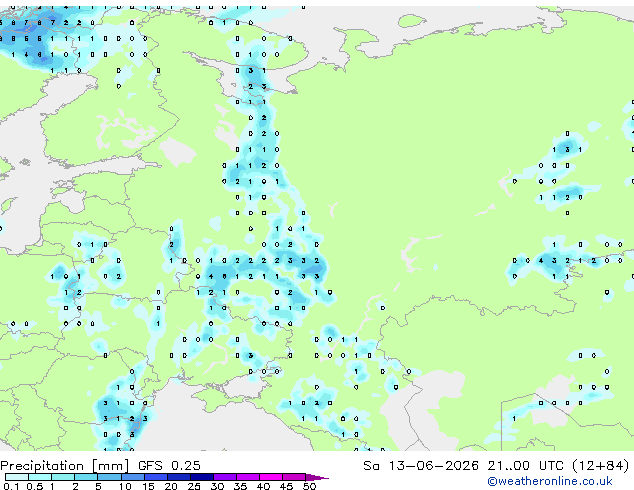Viewport: 634px width, 490px height.
Task: Click the 45 to 50 mm legend swatch
Action: pos(294,477)
